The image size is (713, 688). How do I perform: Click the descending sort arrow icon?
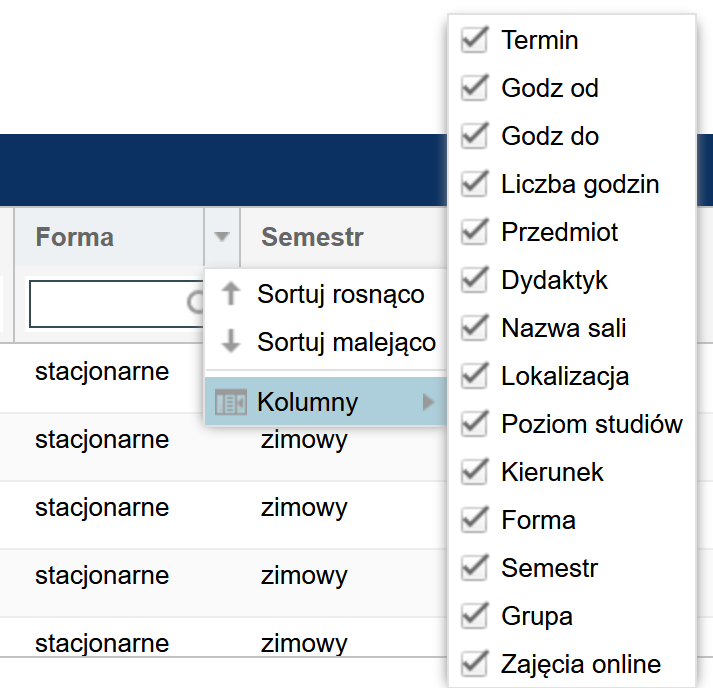pos(231,342)
